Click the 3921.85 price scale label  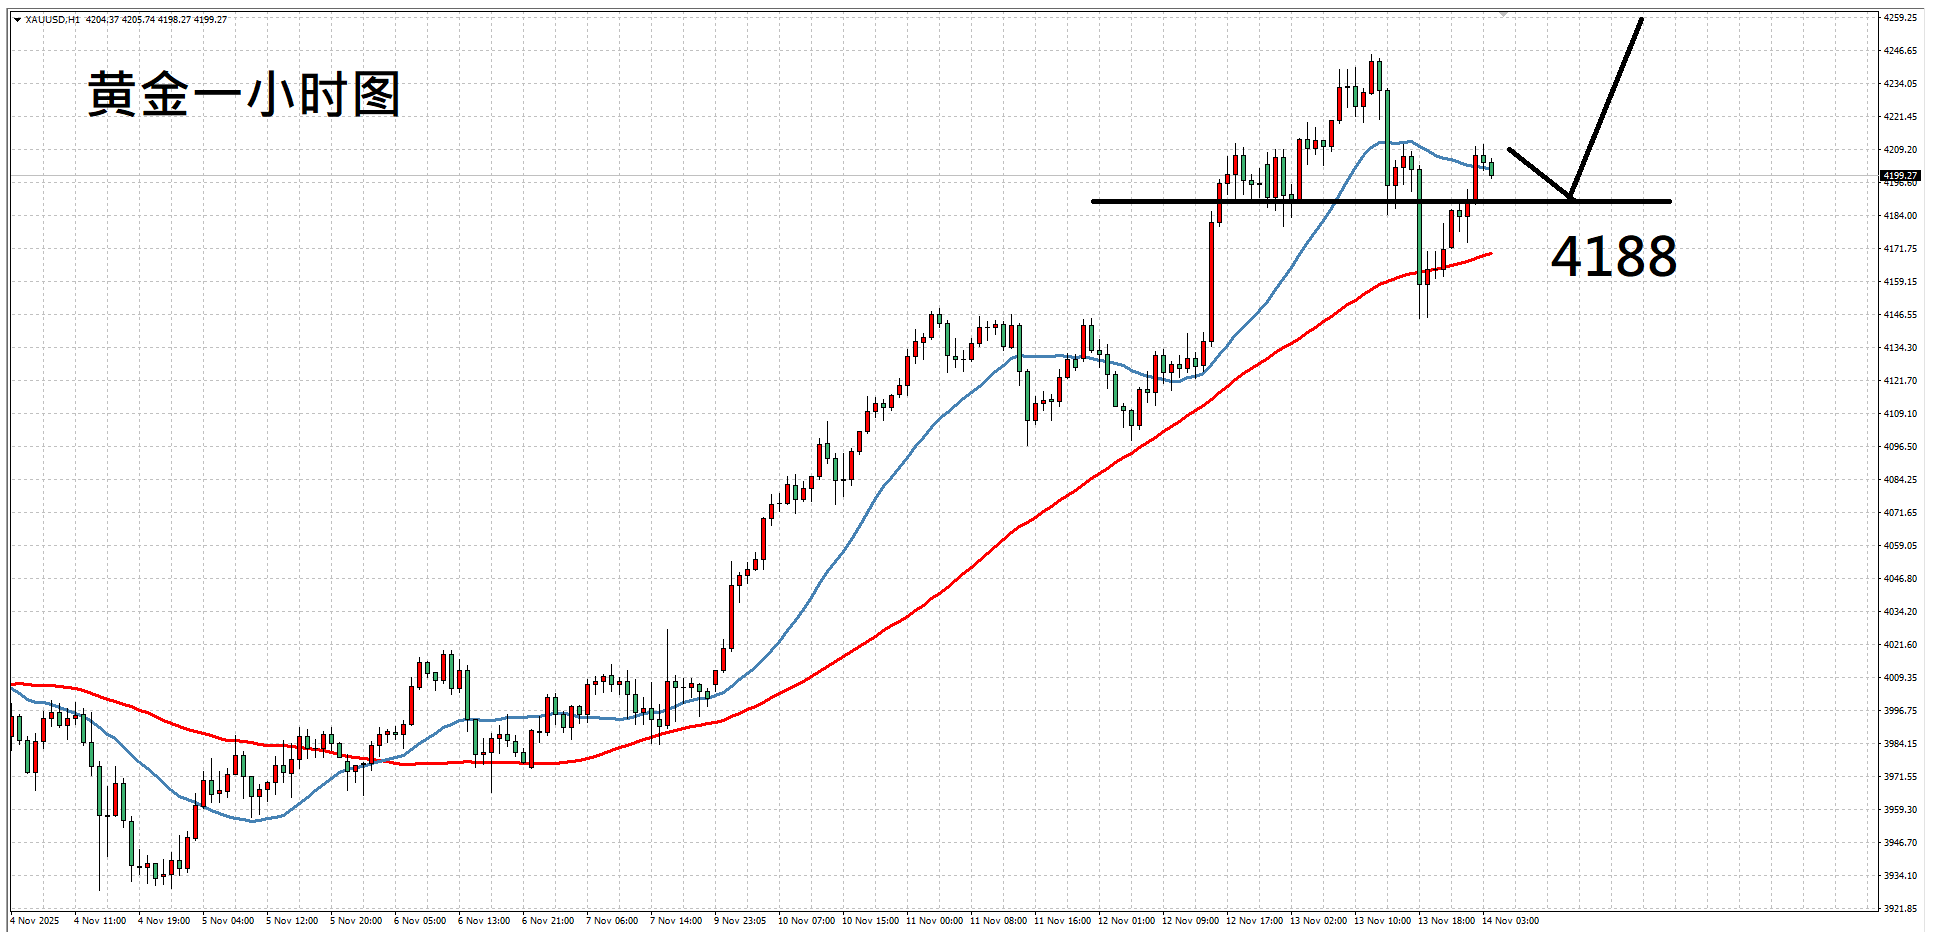tap(1900, 908)
